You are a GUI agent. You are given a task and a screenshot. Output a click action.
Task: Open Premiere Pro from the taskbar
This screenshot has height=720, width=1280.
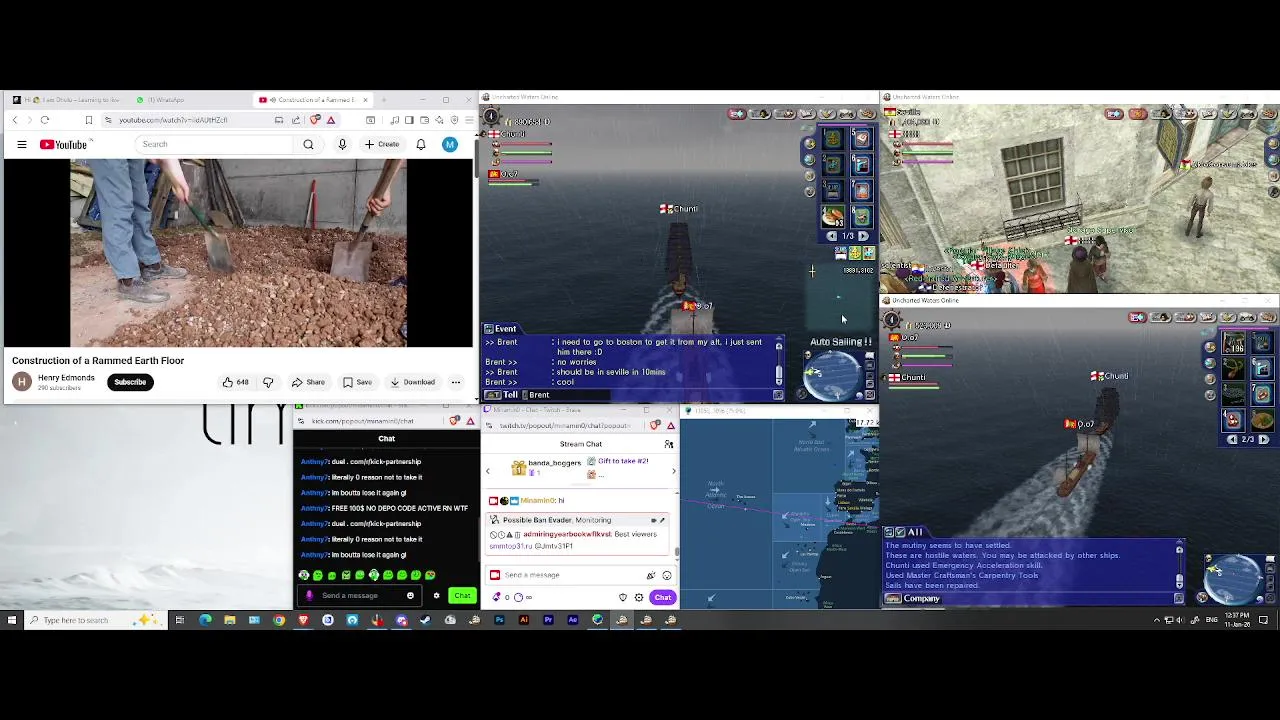[548, 620]
